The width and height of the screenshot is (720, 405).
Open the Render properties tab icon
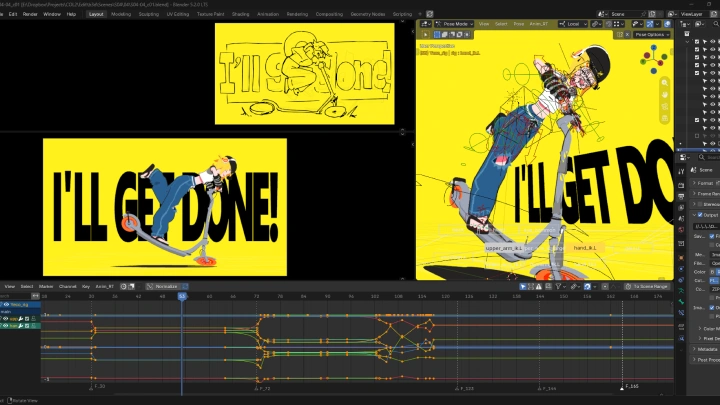pos(681,185)
